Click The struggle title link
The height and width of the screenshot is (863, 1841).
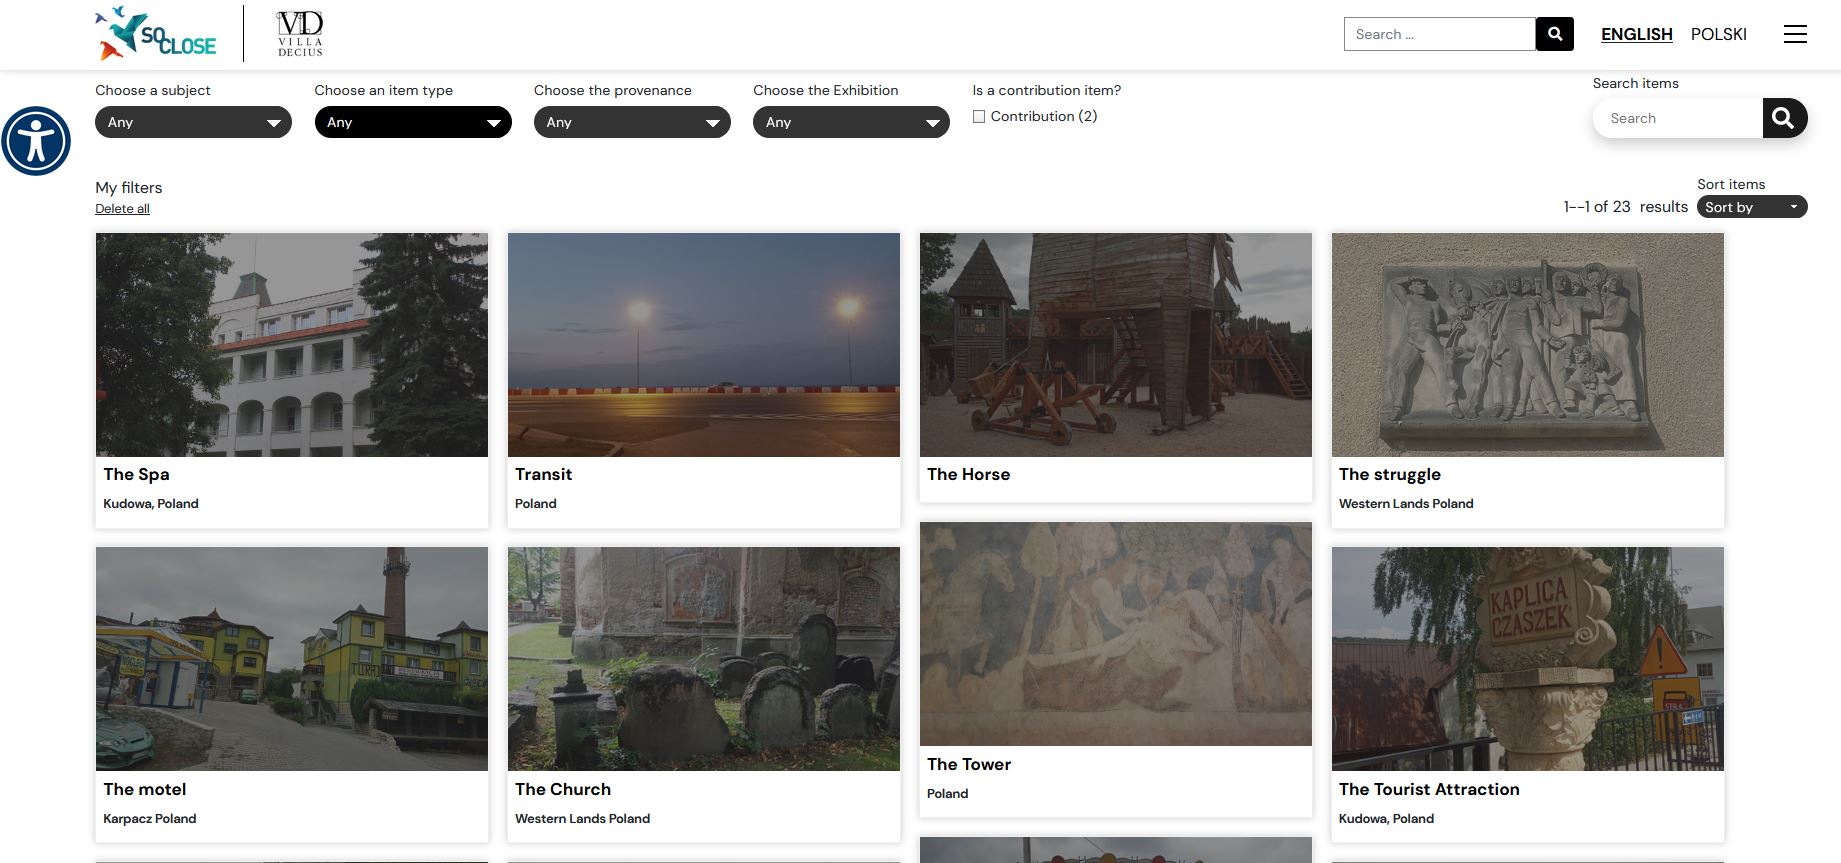click(1389, 475)
